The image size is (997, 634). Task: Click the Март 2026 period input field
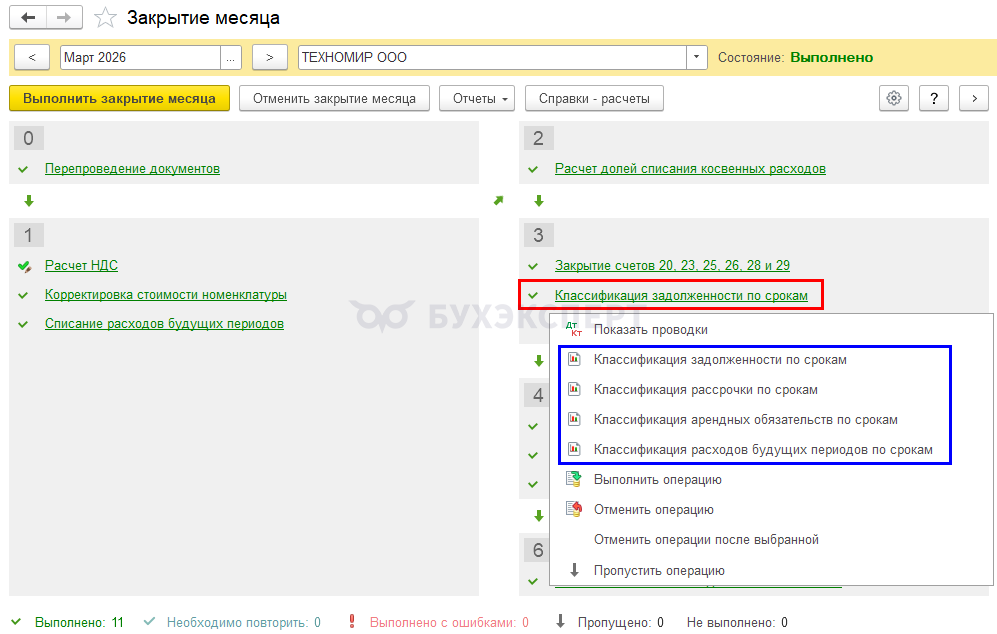[139, 57]
